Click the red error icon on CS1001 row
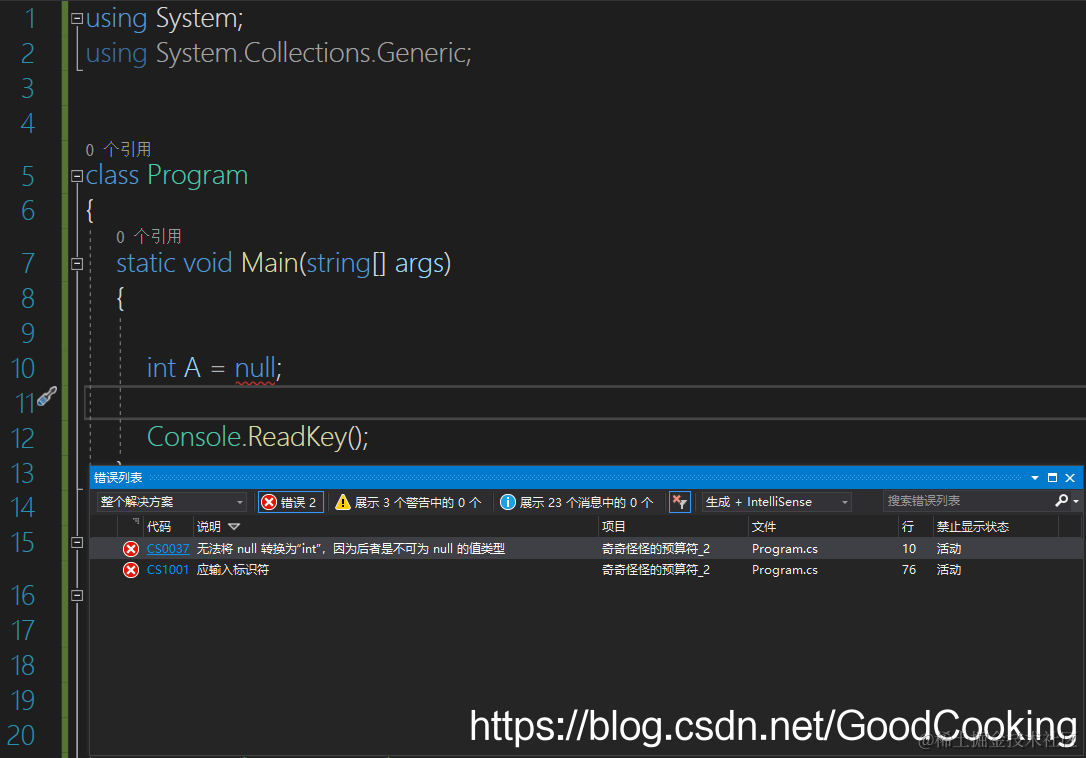The image size is (1086, 758). click(x=131, y=570)
